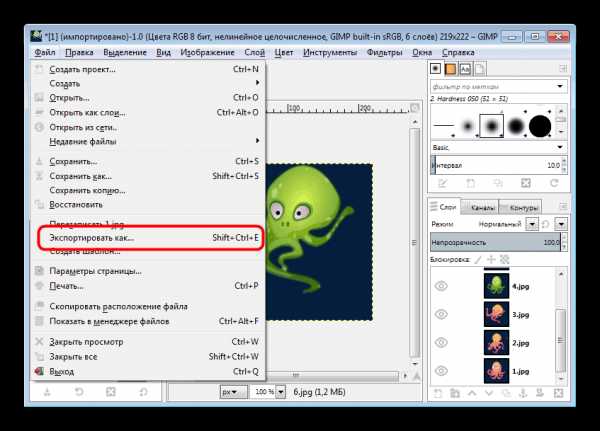The height and width of the screenshot is (431, 600).
Task: Click the New layer group icon
Action: [455, 393]
